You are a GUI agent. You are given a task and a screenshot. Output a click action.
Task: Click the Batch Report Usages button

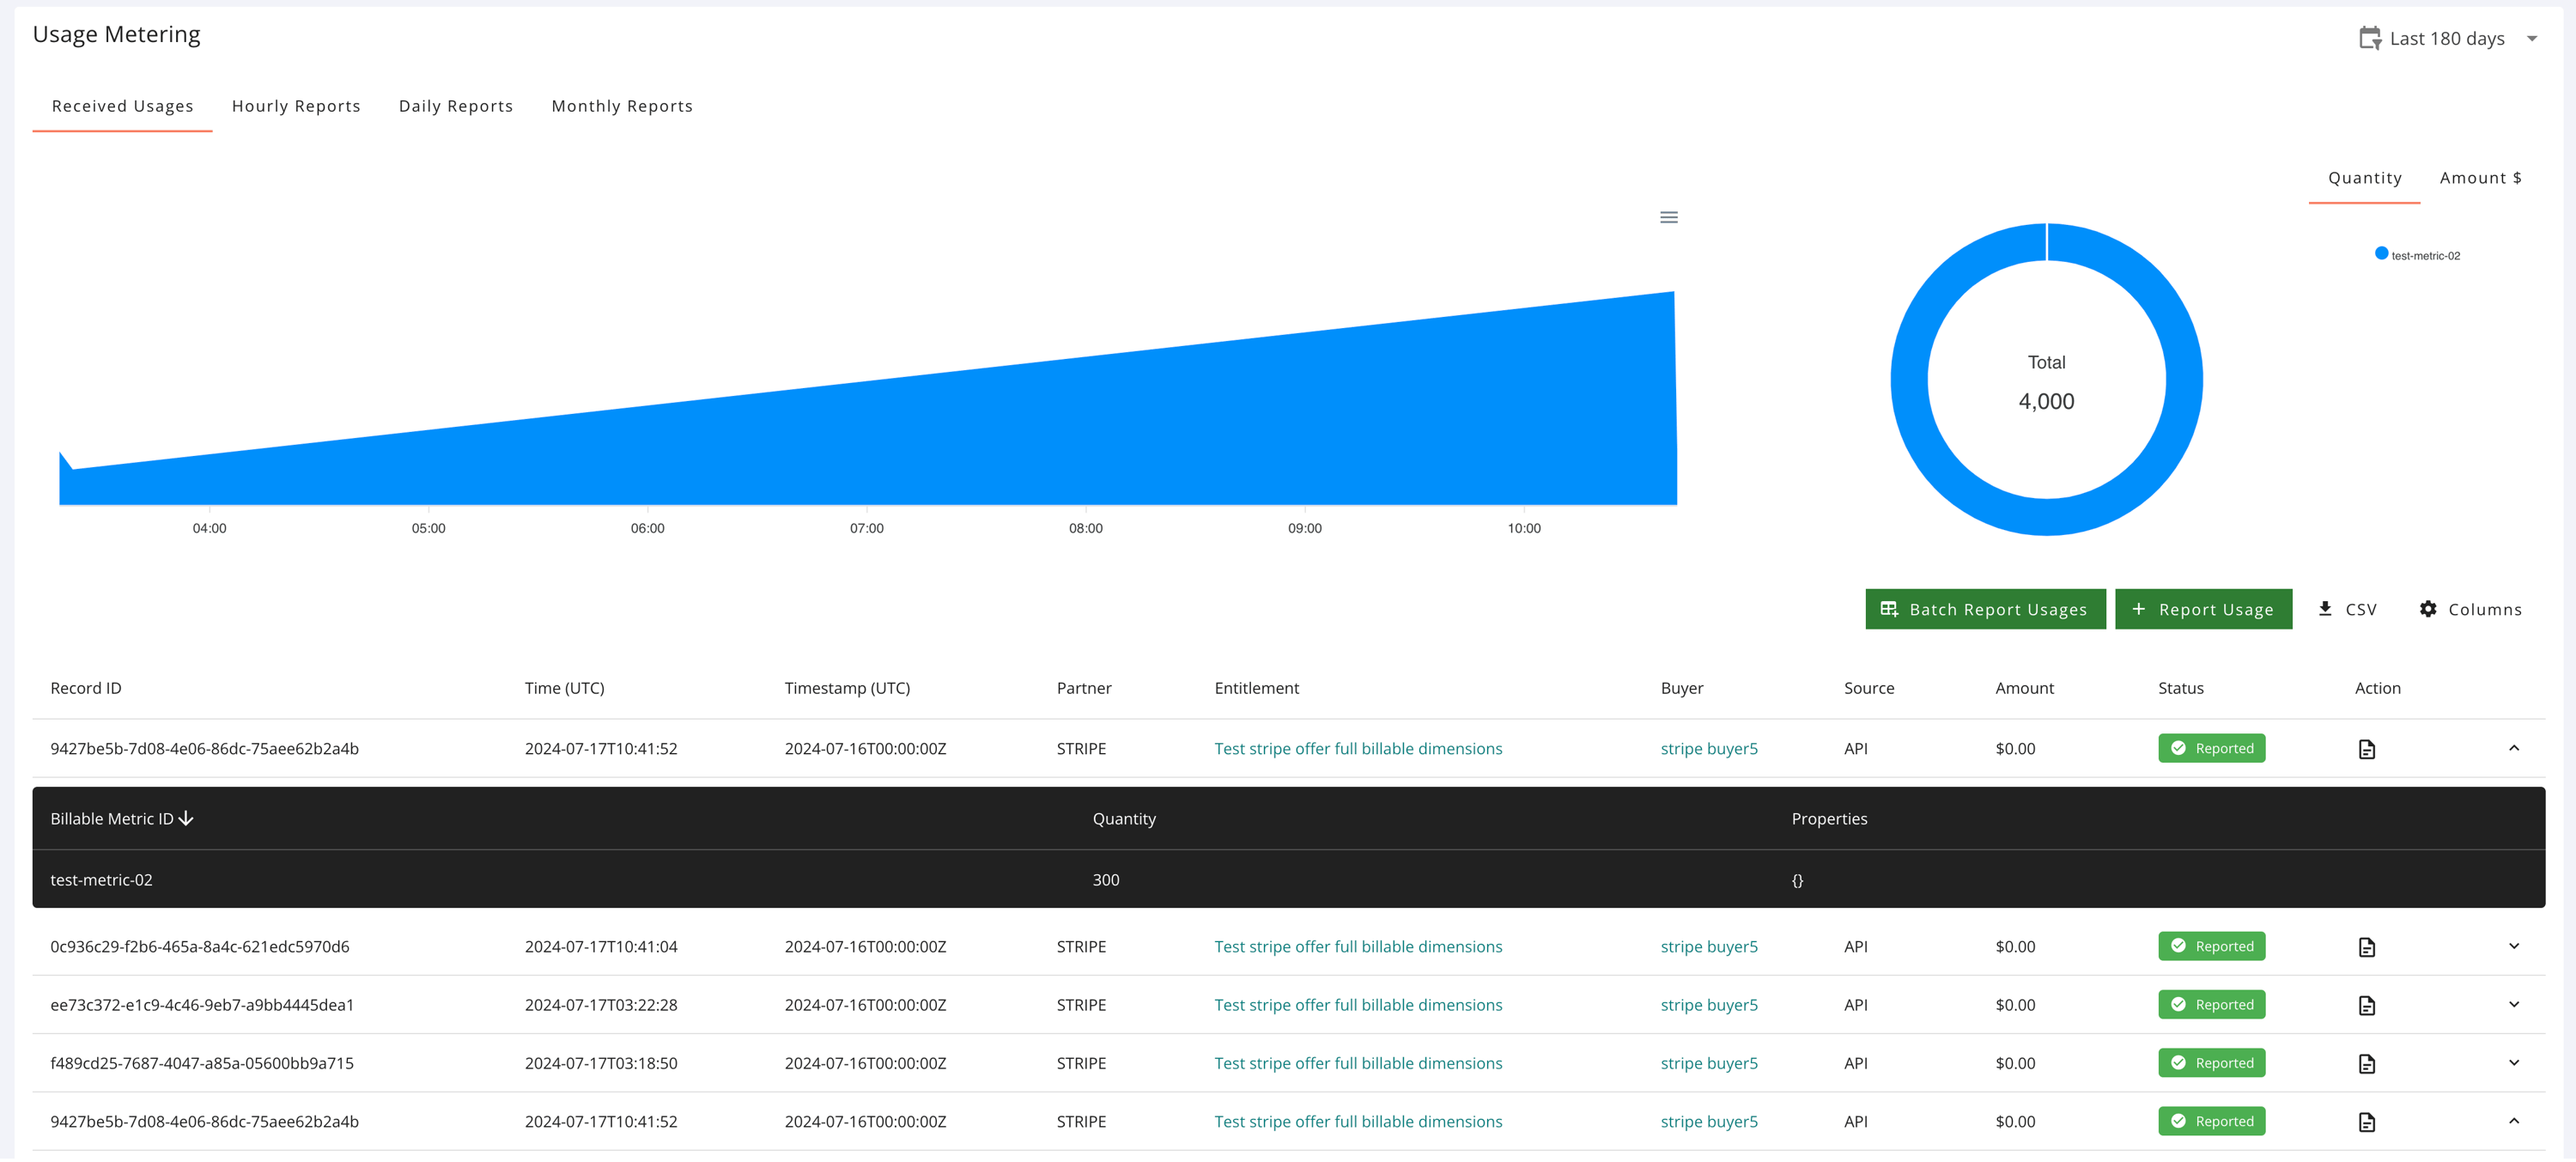(x=1984, y=609)
